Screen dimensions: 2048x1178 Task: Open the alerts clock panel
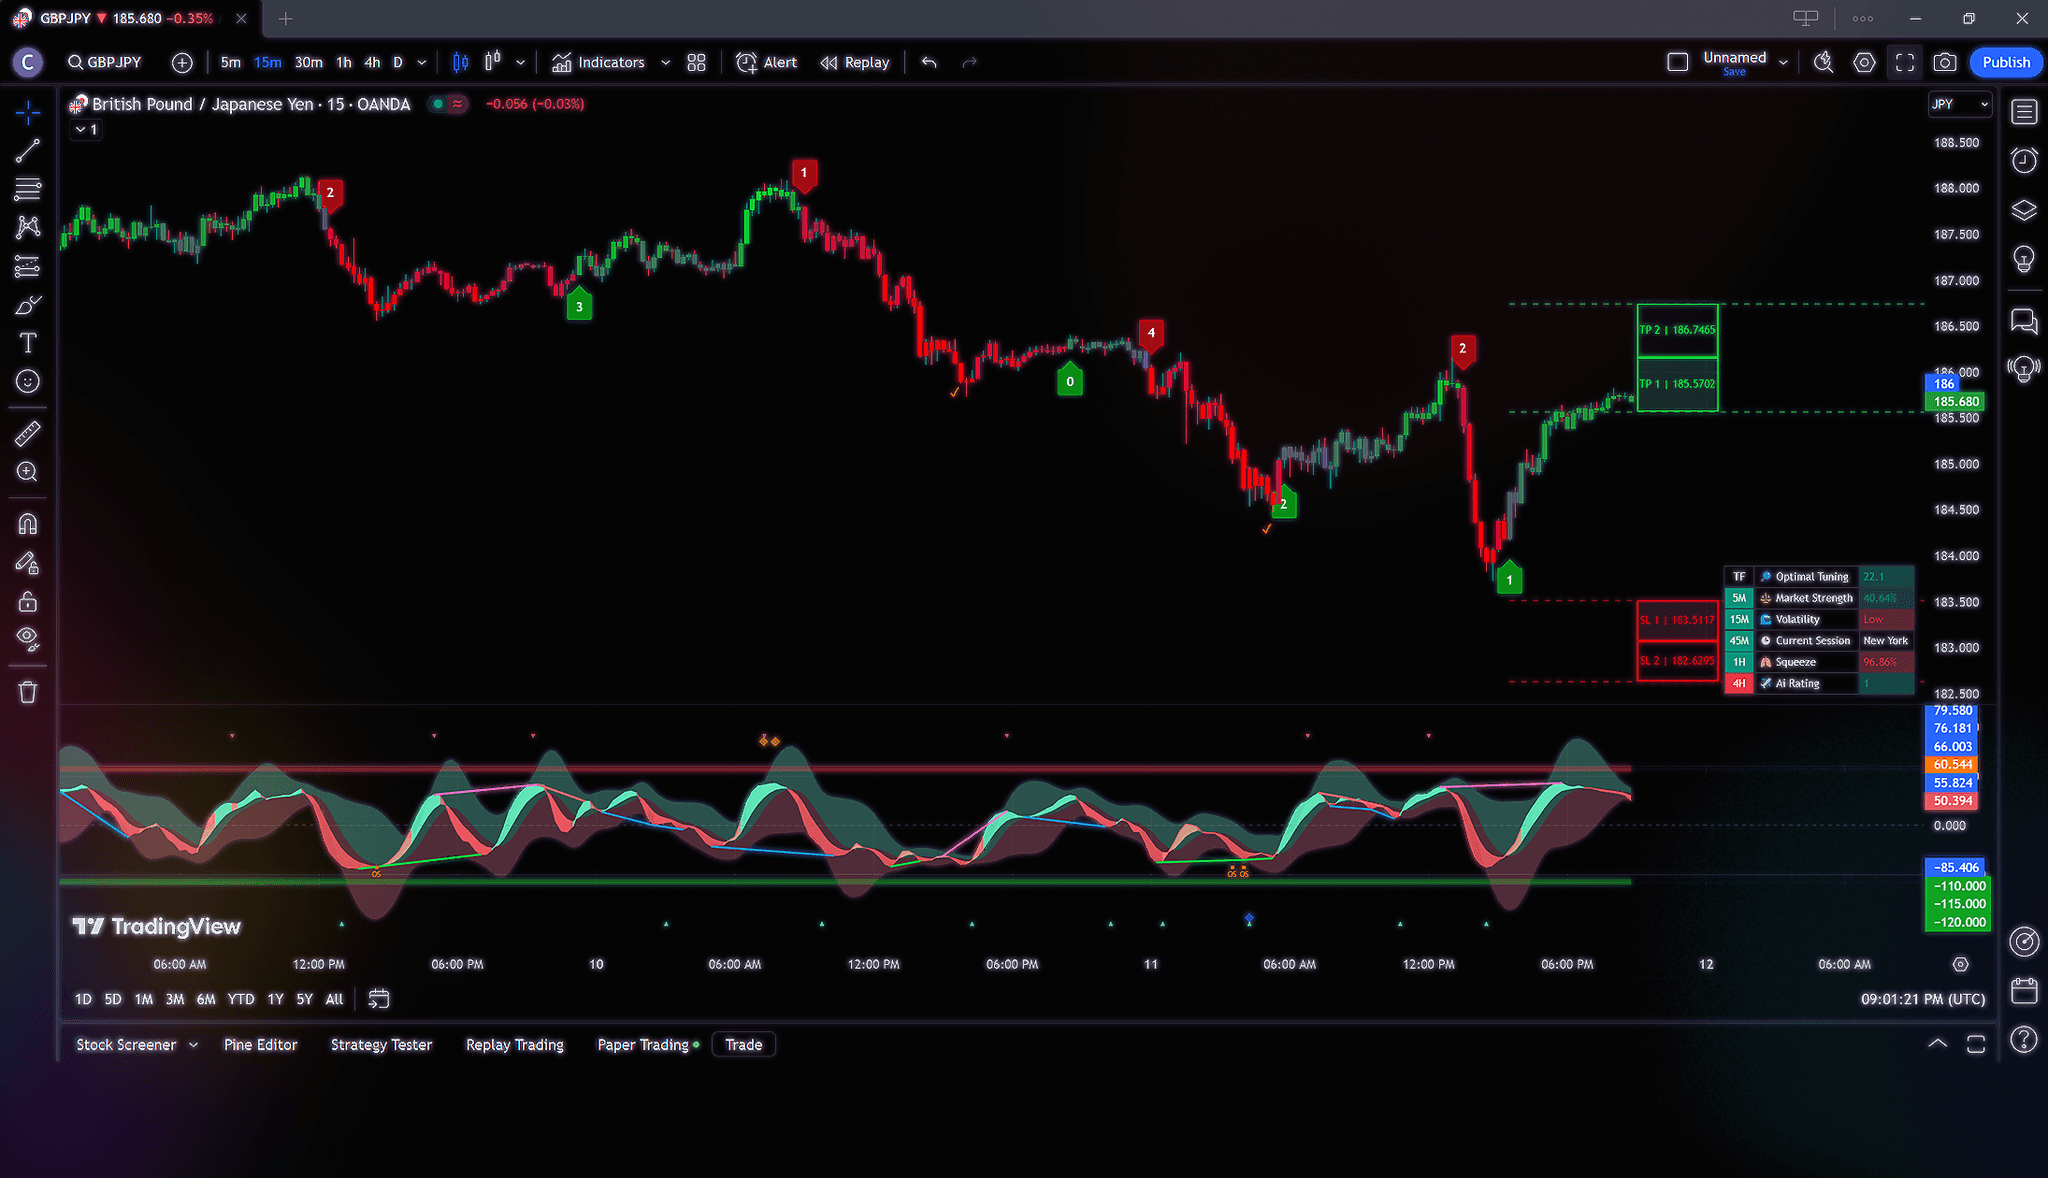(2025, 160)
